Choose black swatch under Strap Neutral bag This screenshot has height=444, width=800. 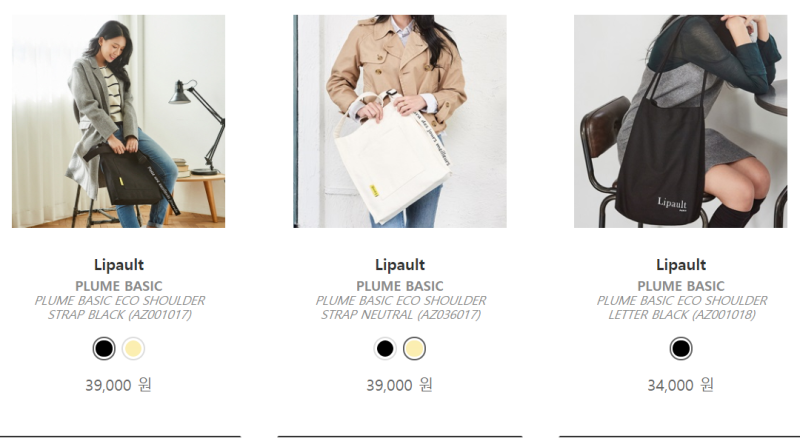[385, 349]
